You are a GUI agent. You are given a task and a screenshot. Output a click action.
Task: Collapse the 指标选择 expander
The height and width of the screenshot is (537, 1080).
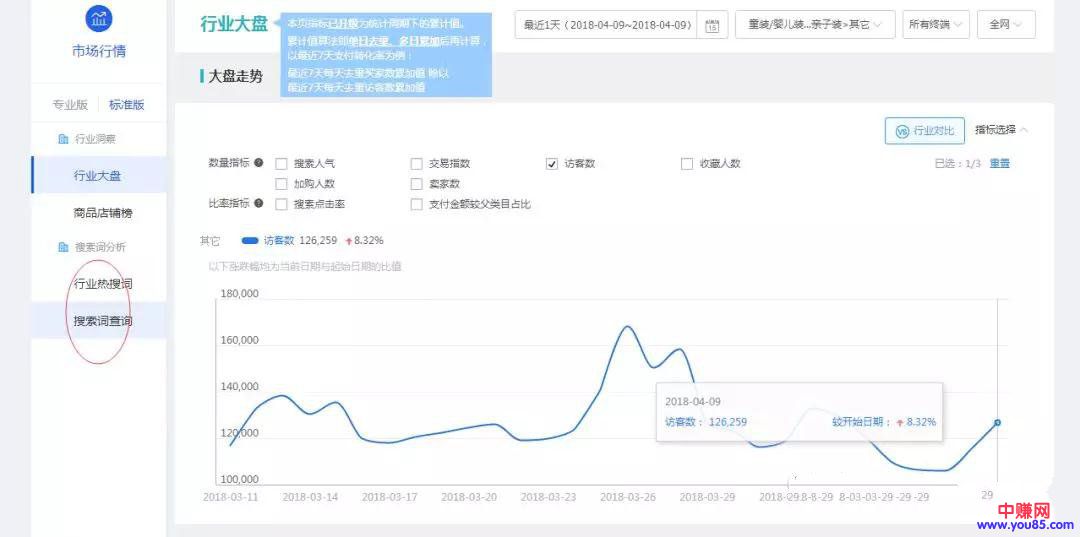[x=1001, y=130]
